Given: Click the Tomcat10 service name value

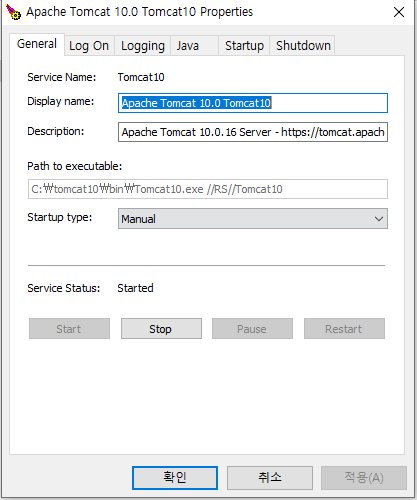Looking at the screenshot, I should coord(141,77).
